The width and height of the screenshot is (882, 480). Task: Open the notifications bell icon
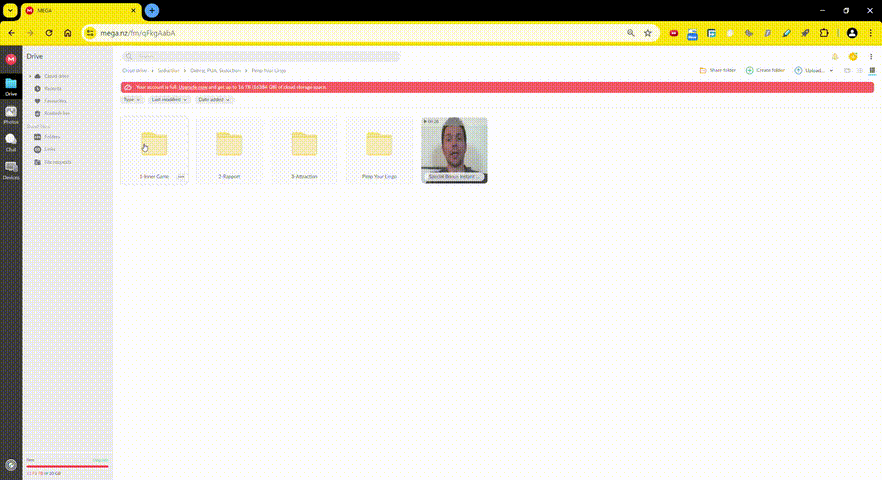tap(835, 56)
